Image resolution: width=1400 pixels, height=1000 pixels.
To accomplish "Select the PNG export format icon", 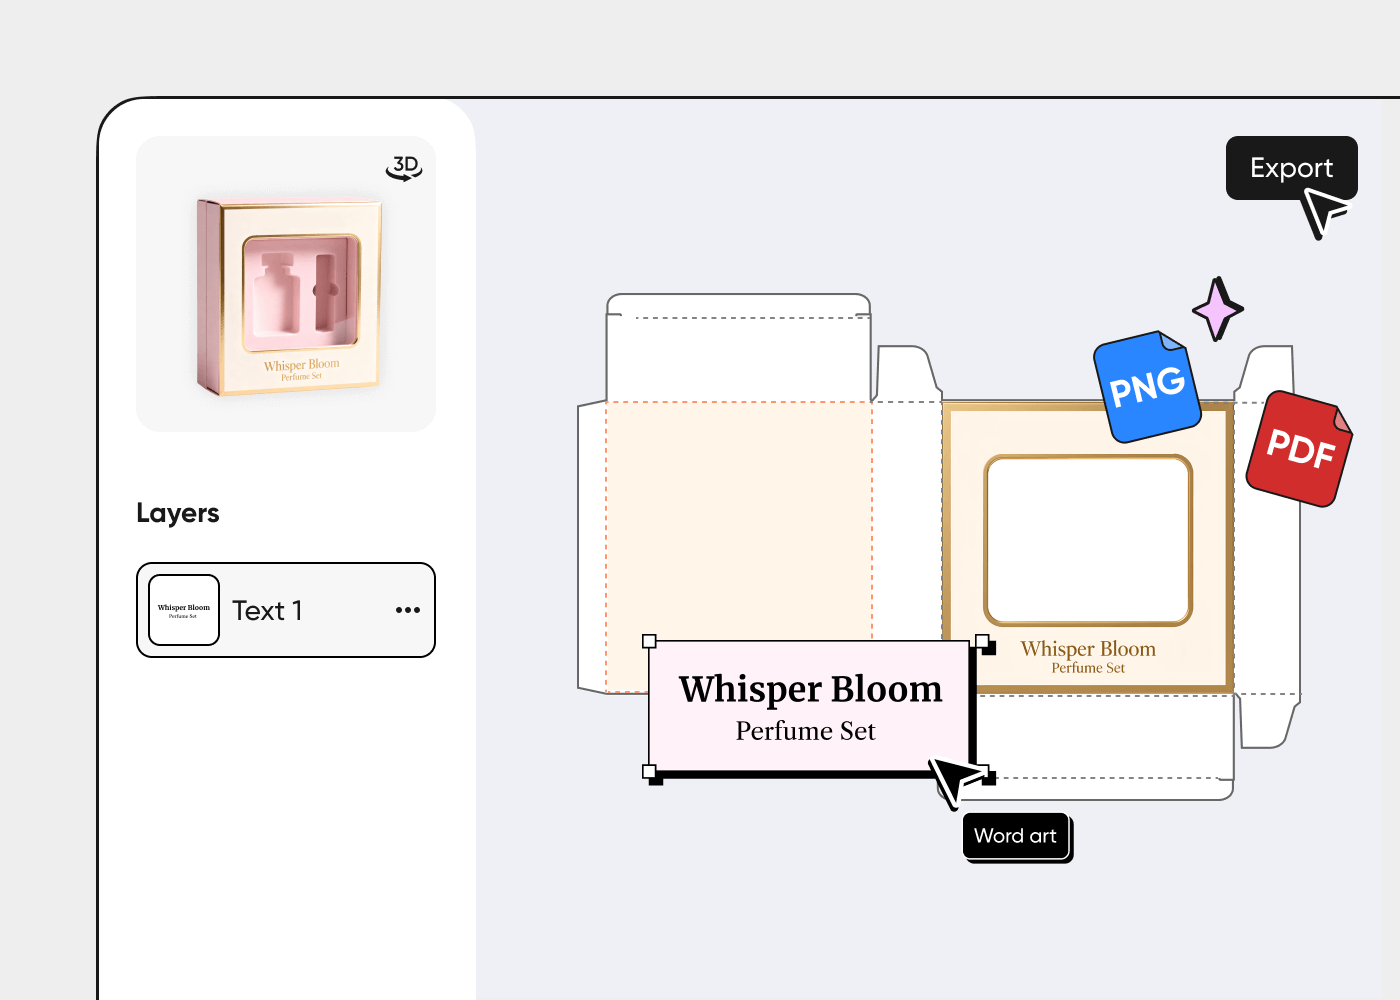I will [1147, 385].
